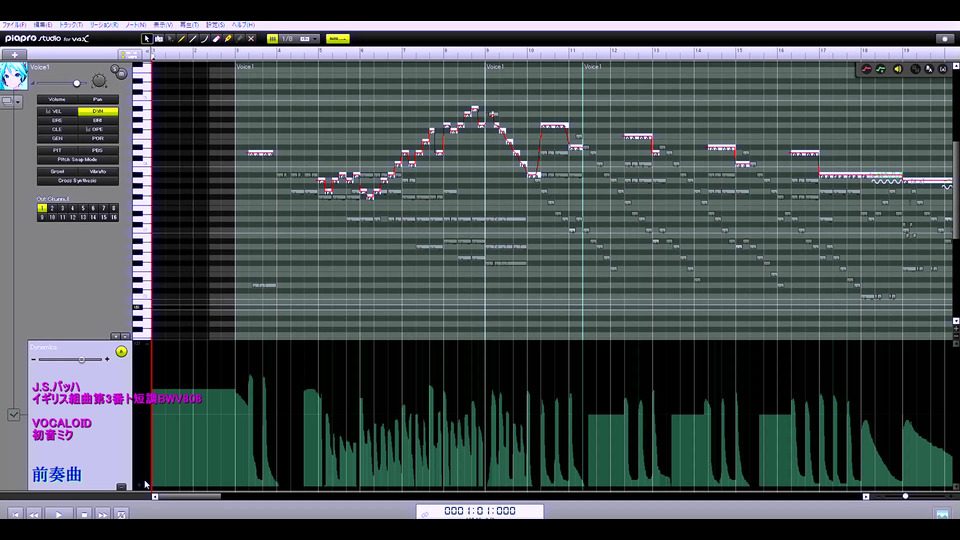Solo the Voice1 track

coord(114,69)
